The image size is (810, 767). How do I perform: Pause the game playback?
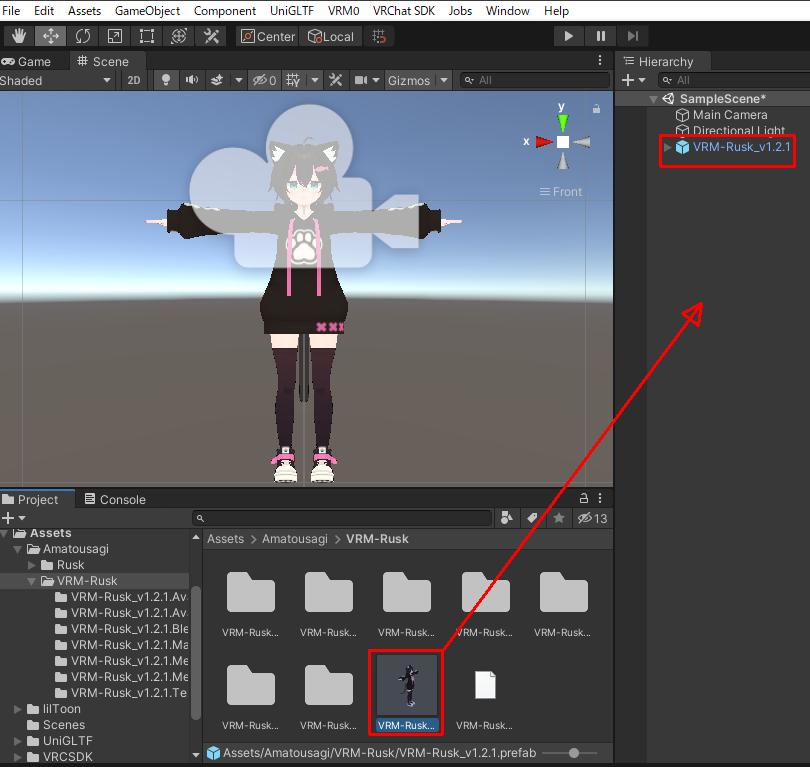point(600,36)
